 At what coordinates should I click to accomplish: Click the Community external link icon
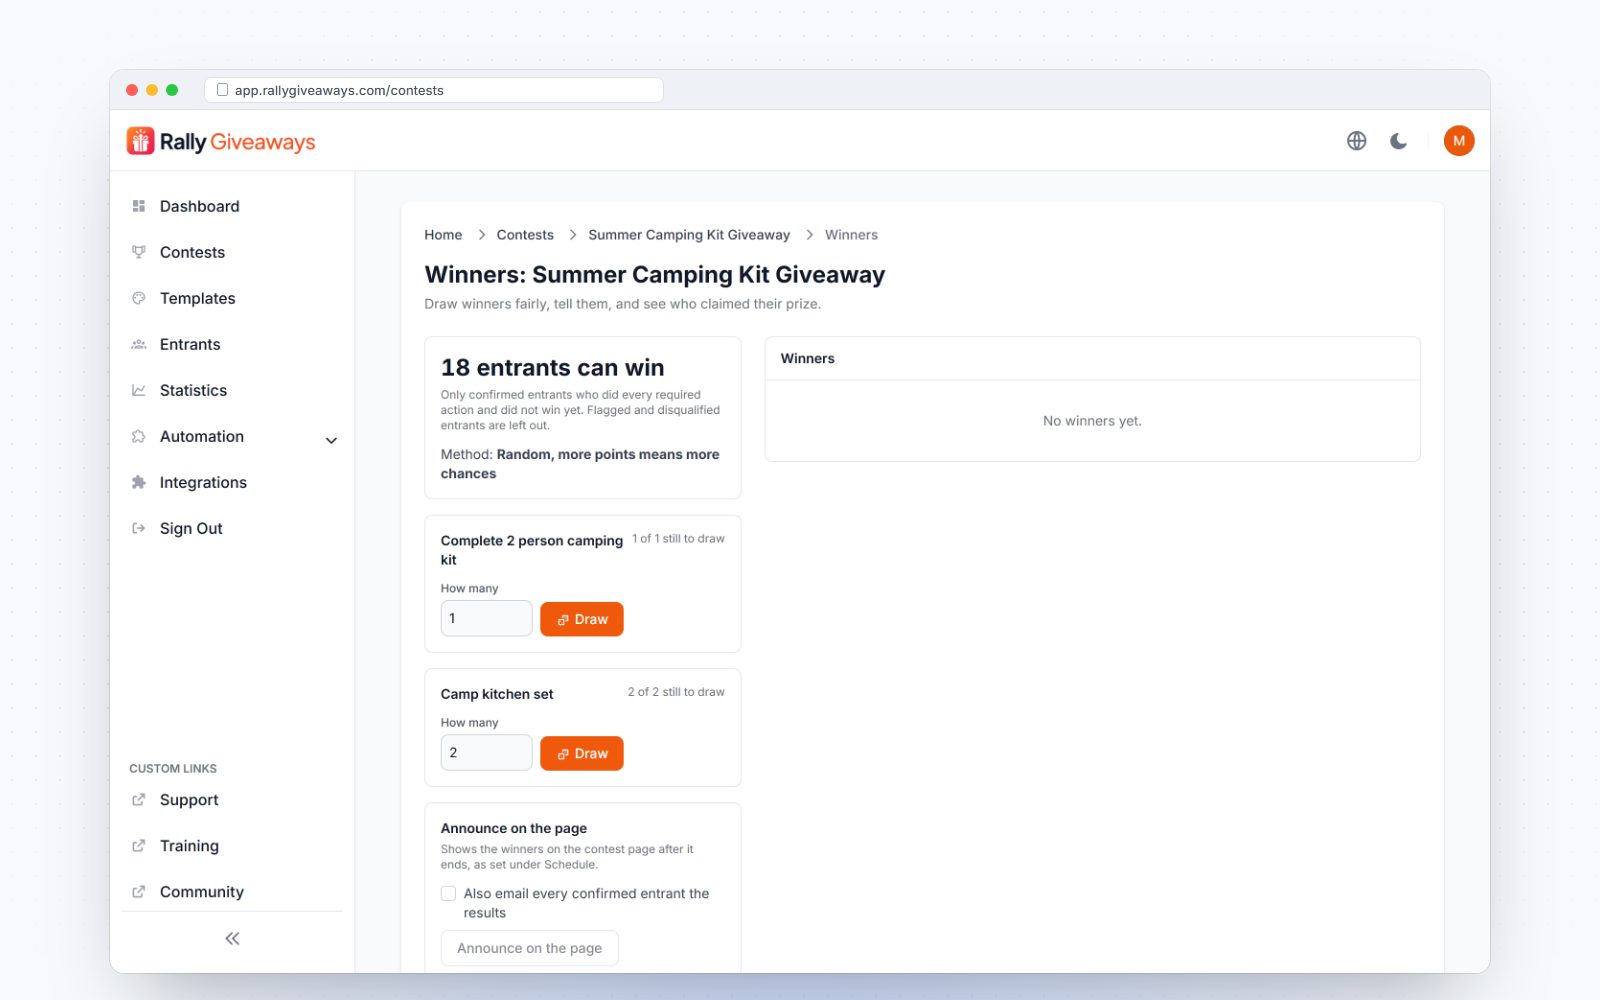tap(139, 892)
